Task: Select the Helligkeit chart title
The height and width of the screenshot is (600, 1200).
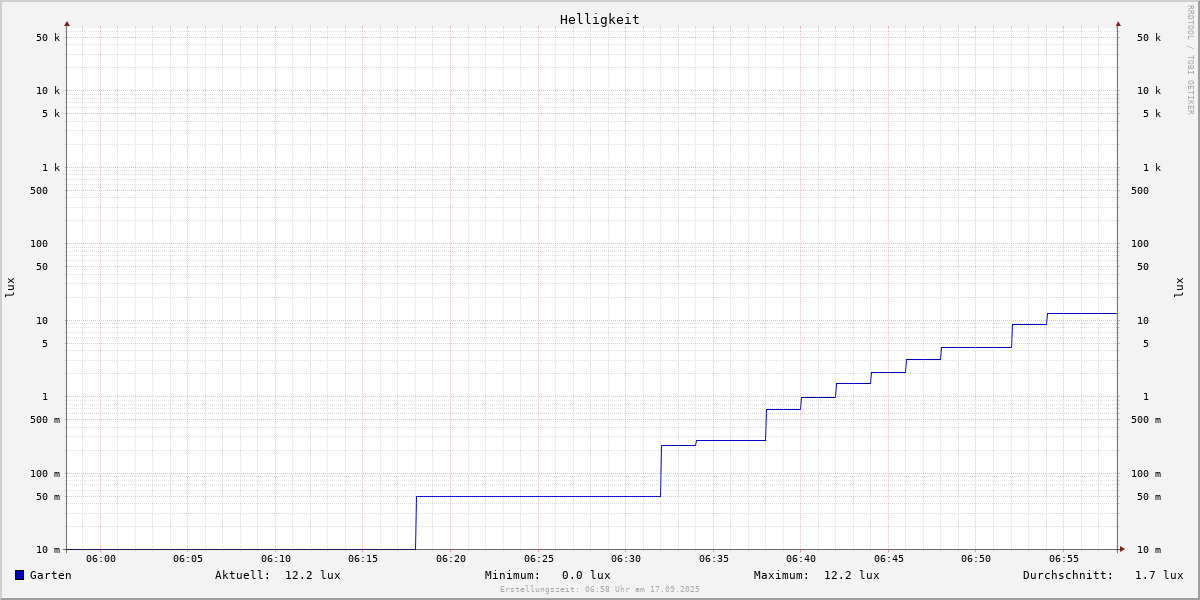Action: pos(599,19)
